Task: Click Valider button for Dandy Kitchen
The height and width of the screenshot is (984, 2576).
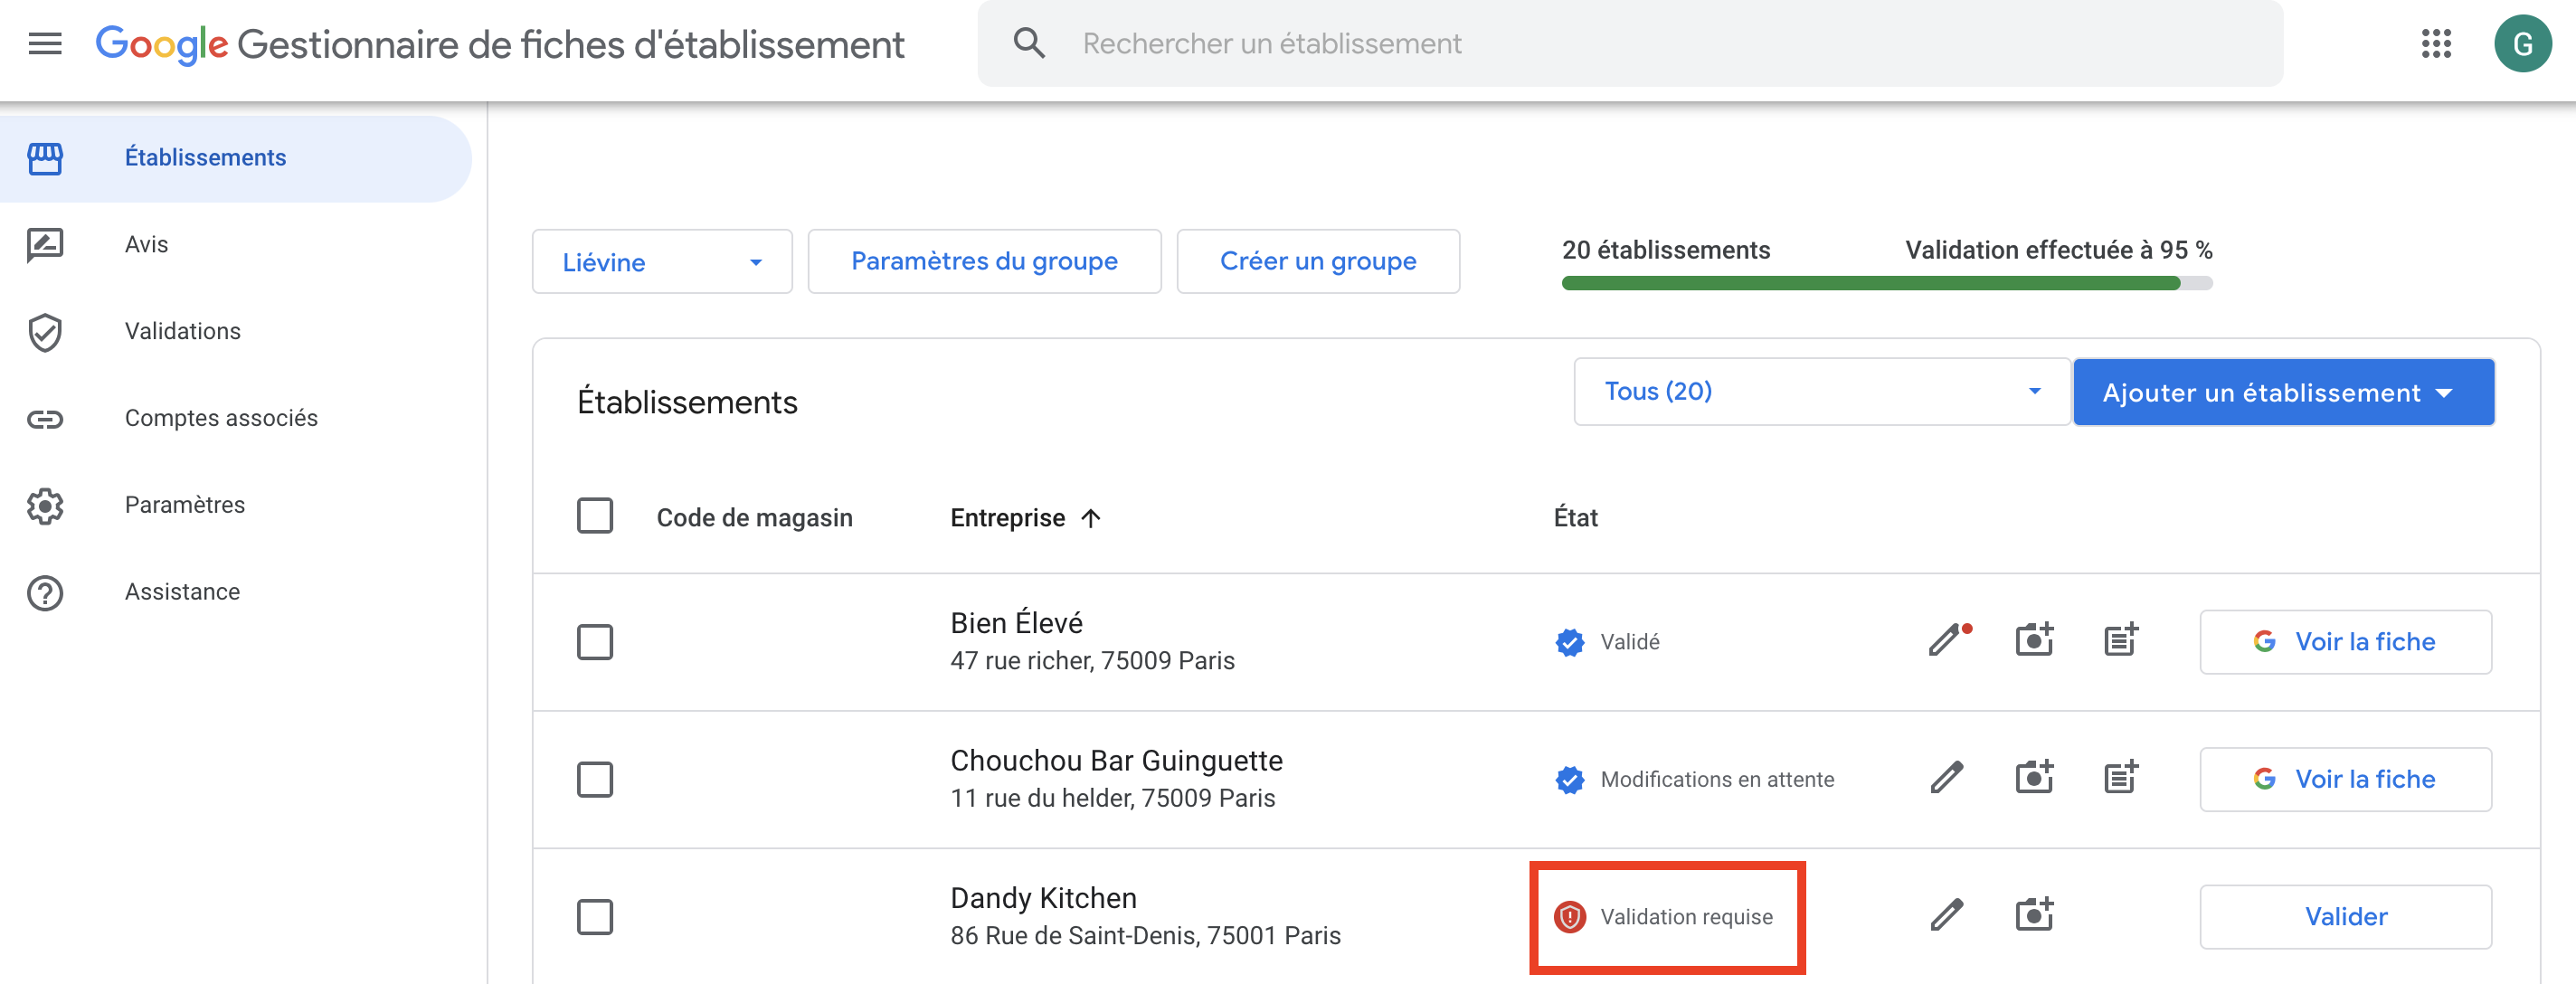Action: click(x=2344, y=916)
